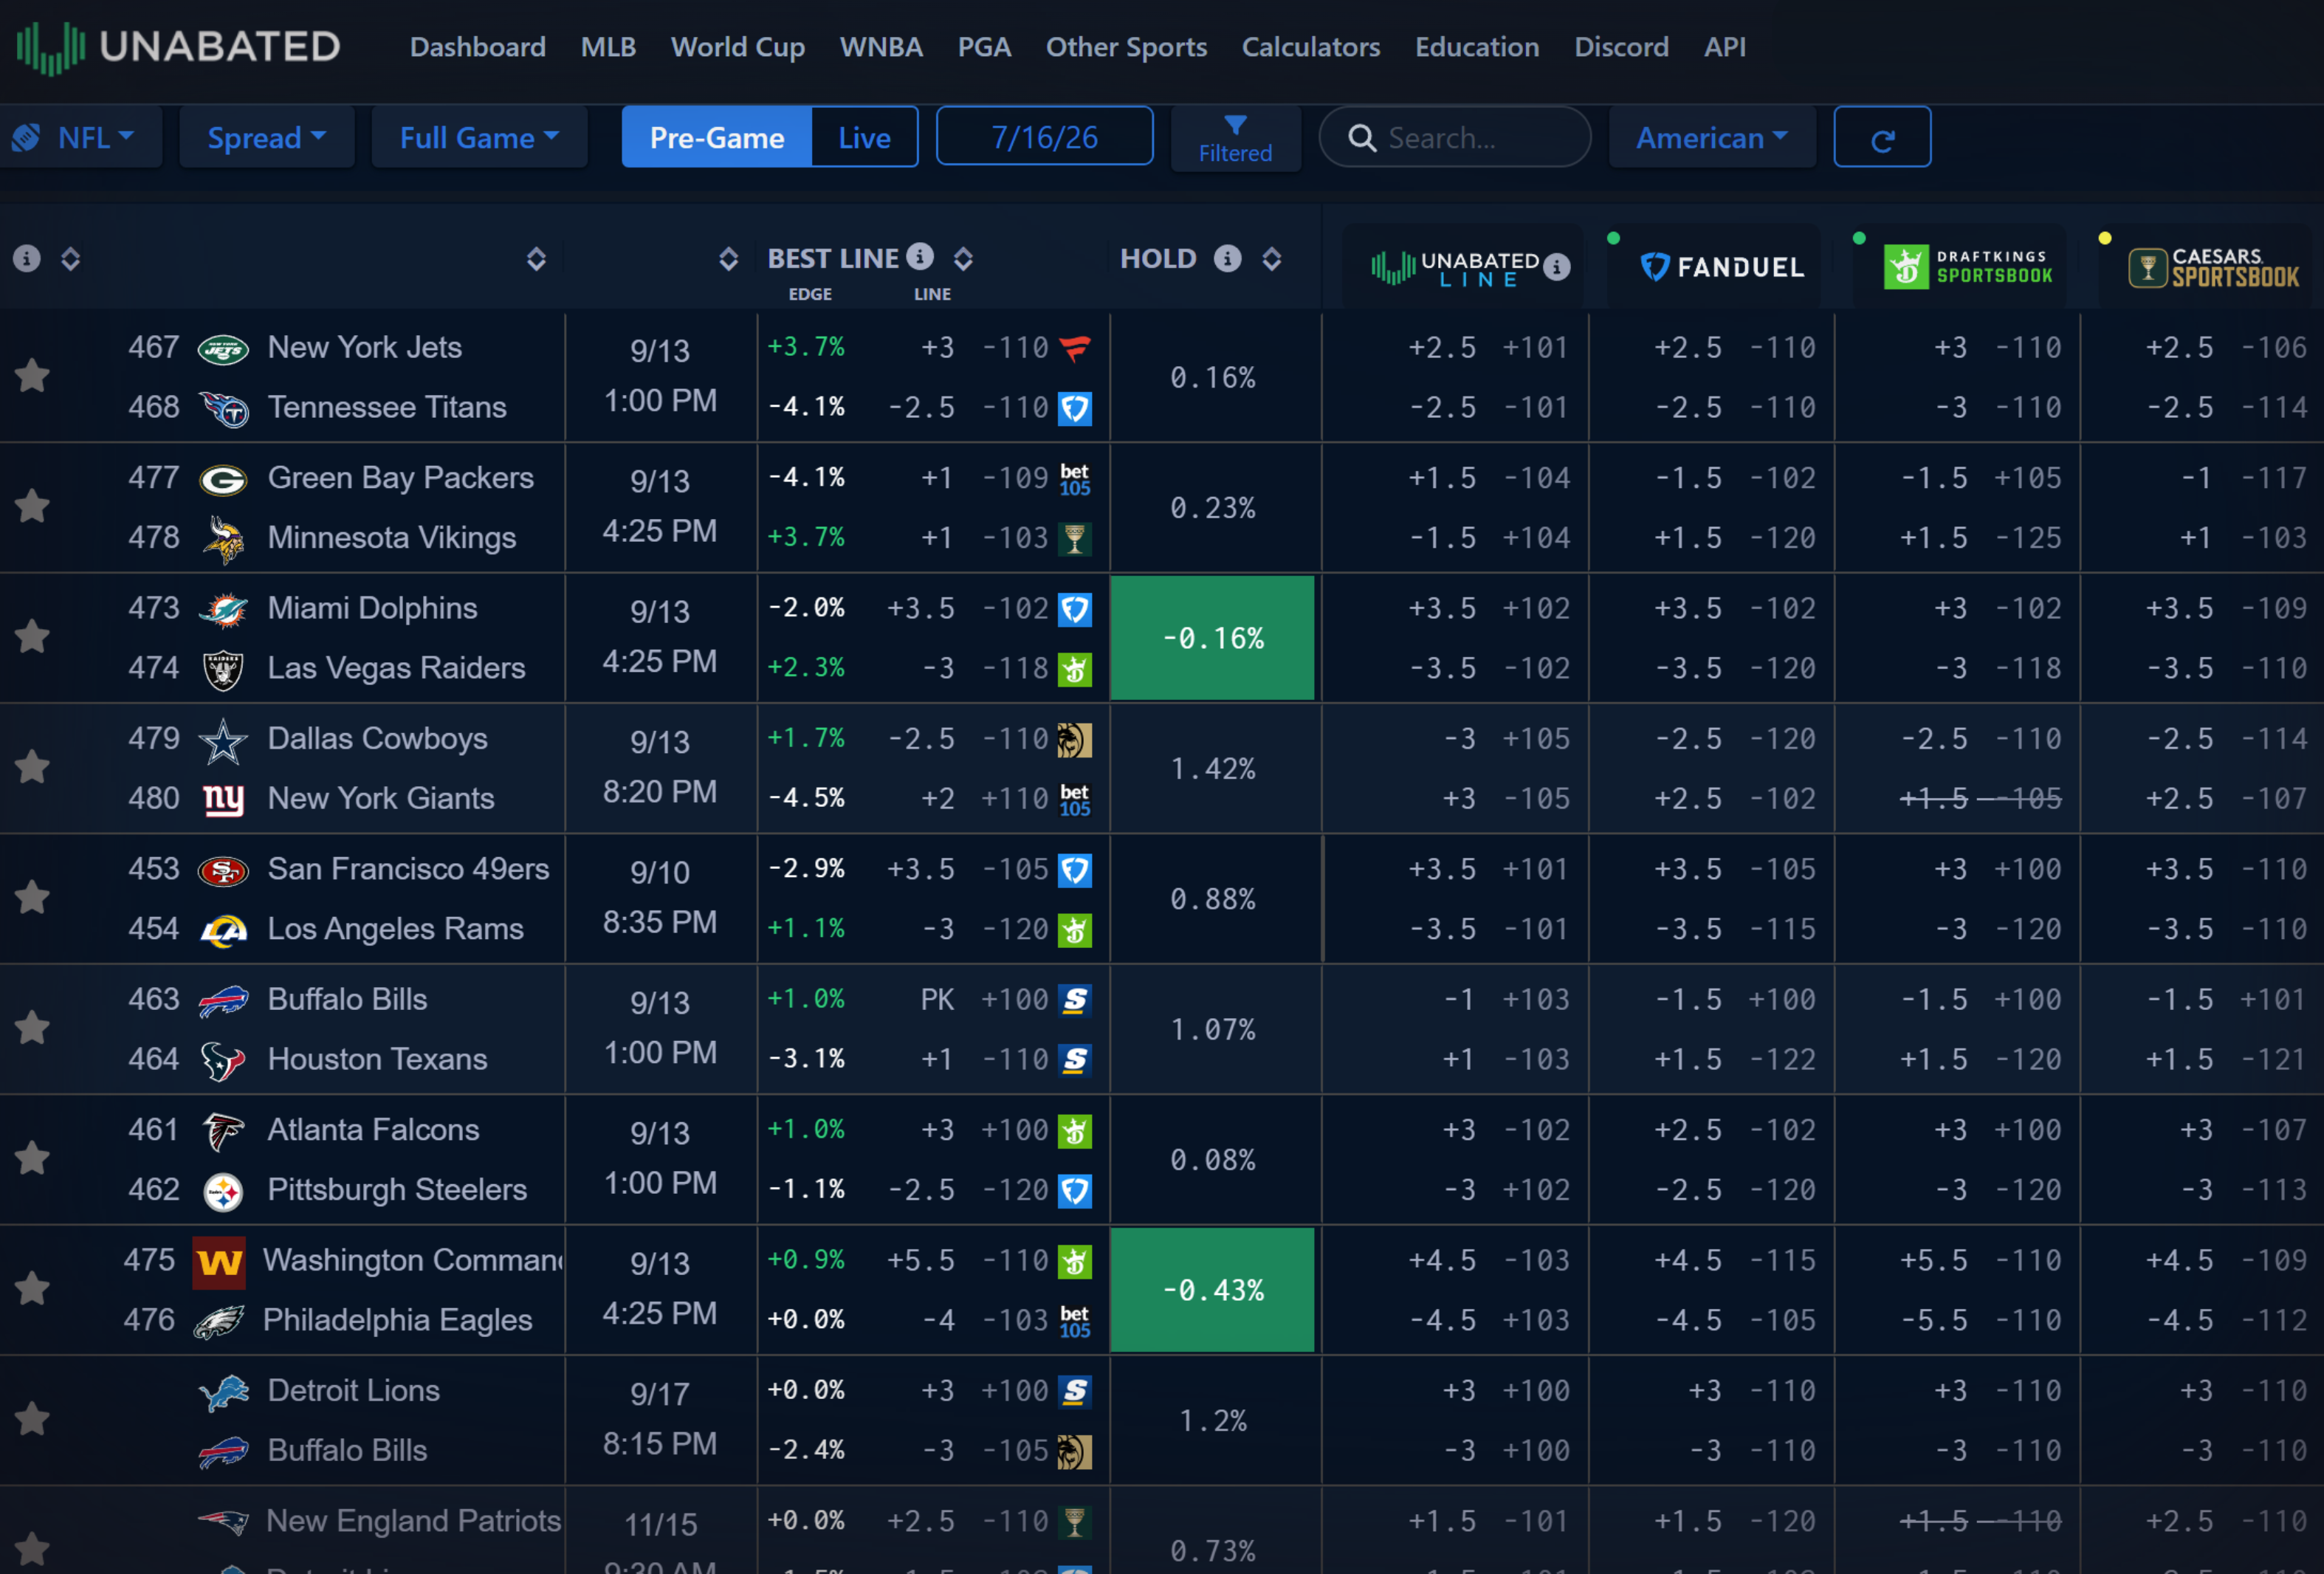This screenshot has height=1574, width=2324.
Task: Favorite the Lions vs Bills game star
Action: click(x=32, y=1418)
